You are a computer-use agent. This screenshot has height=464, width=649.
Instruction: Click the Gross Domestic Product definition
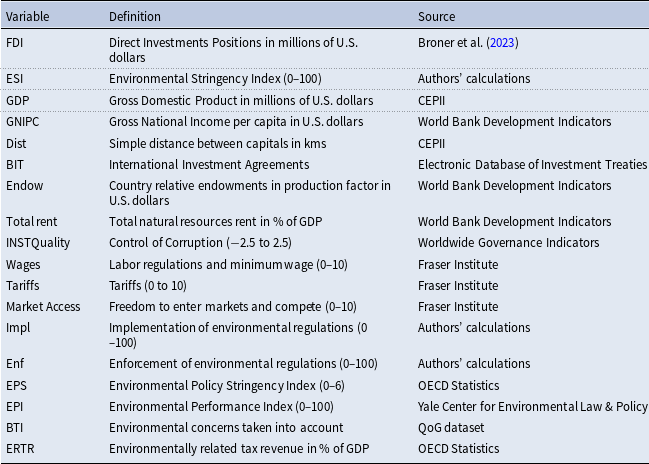pos(239,100)
